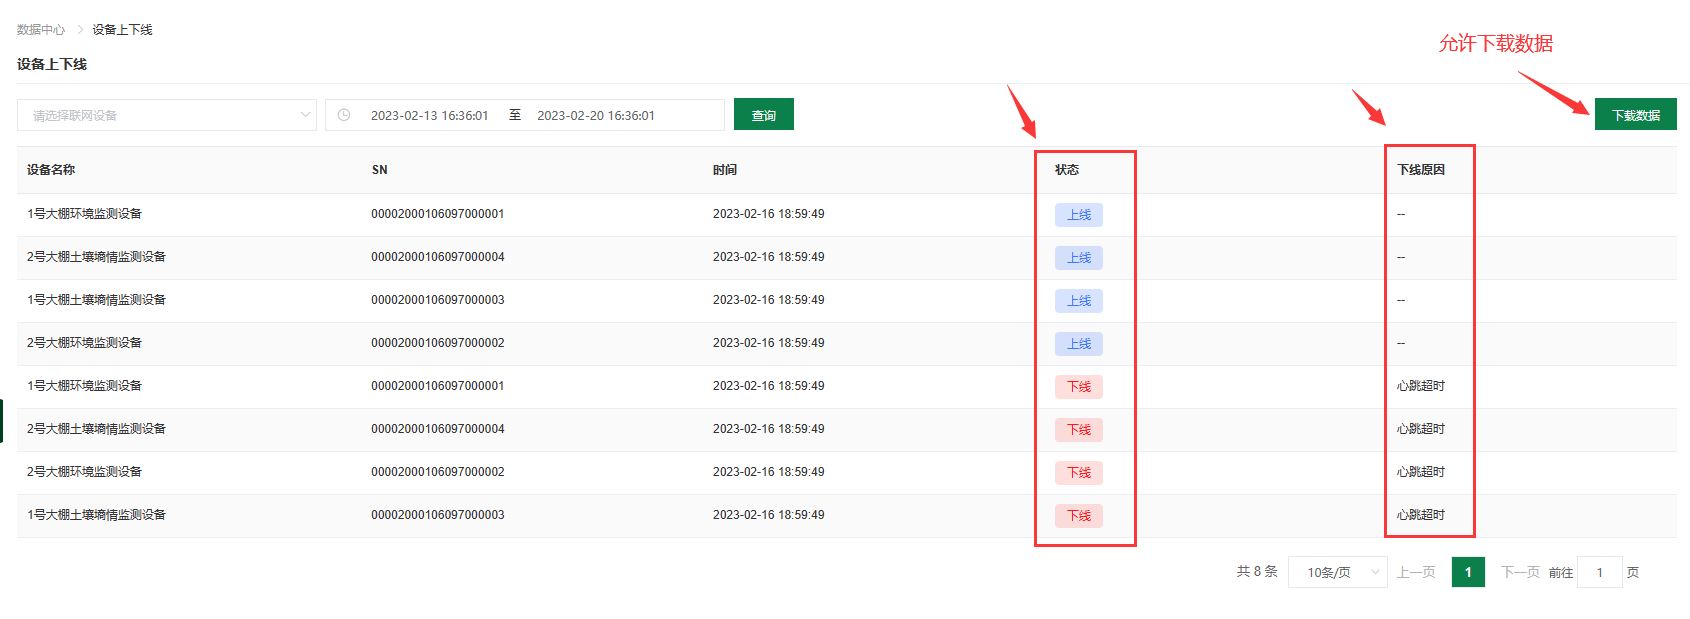Click the 设备上下线 page title
1690x619 pixels.
pyautogui.click(x=52, y=64)
